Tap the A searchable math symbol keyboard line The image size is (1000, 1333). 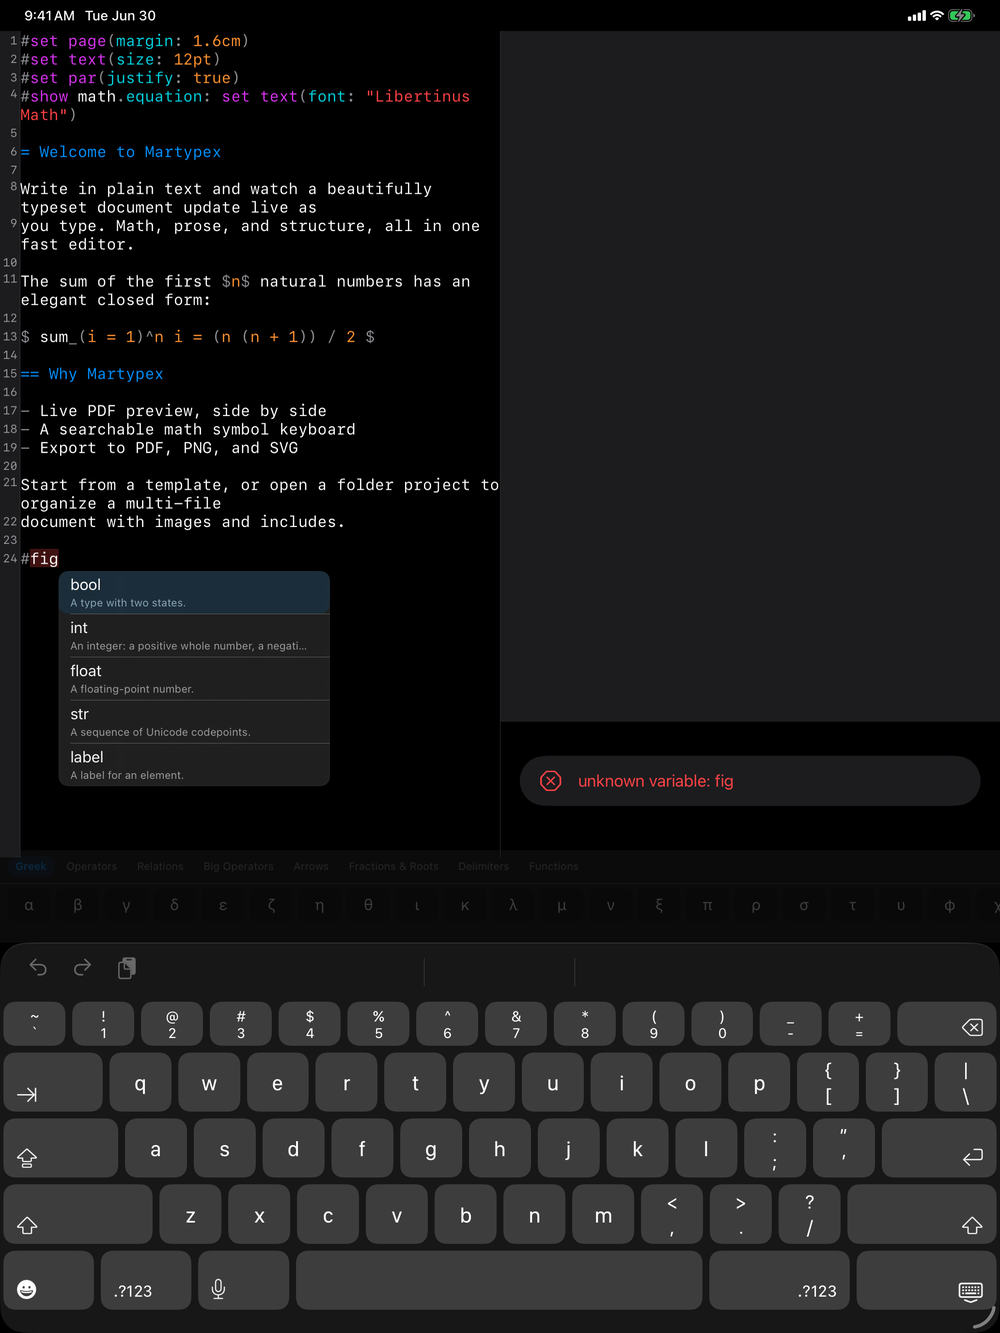(x=188, y=429)
